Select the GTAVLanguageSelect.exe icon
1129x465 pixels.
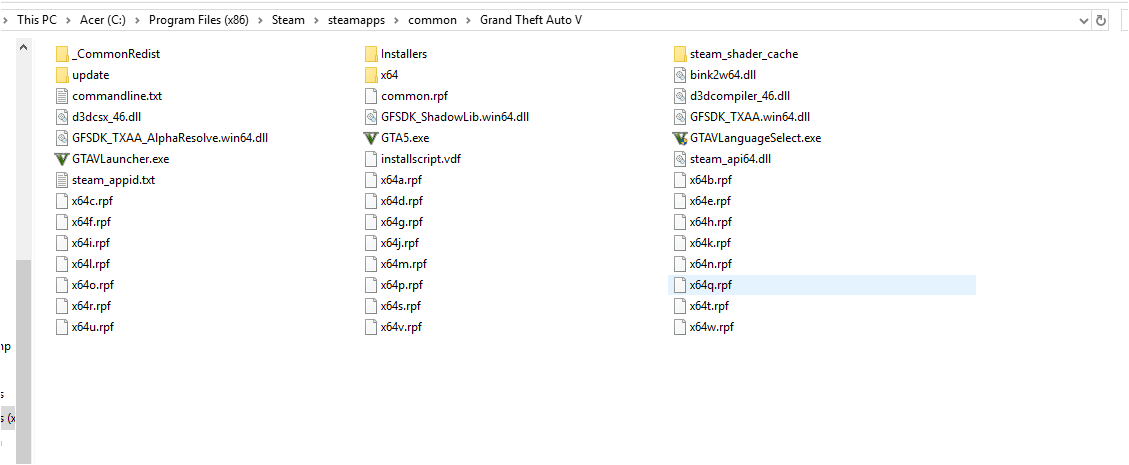pos(680,138)
